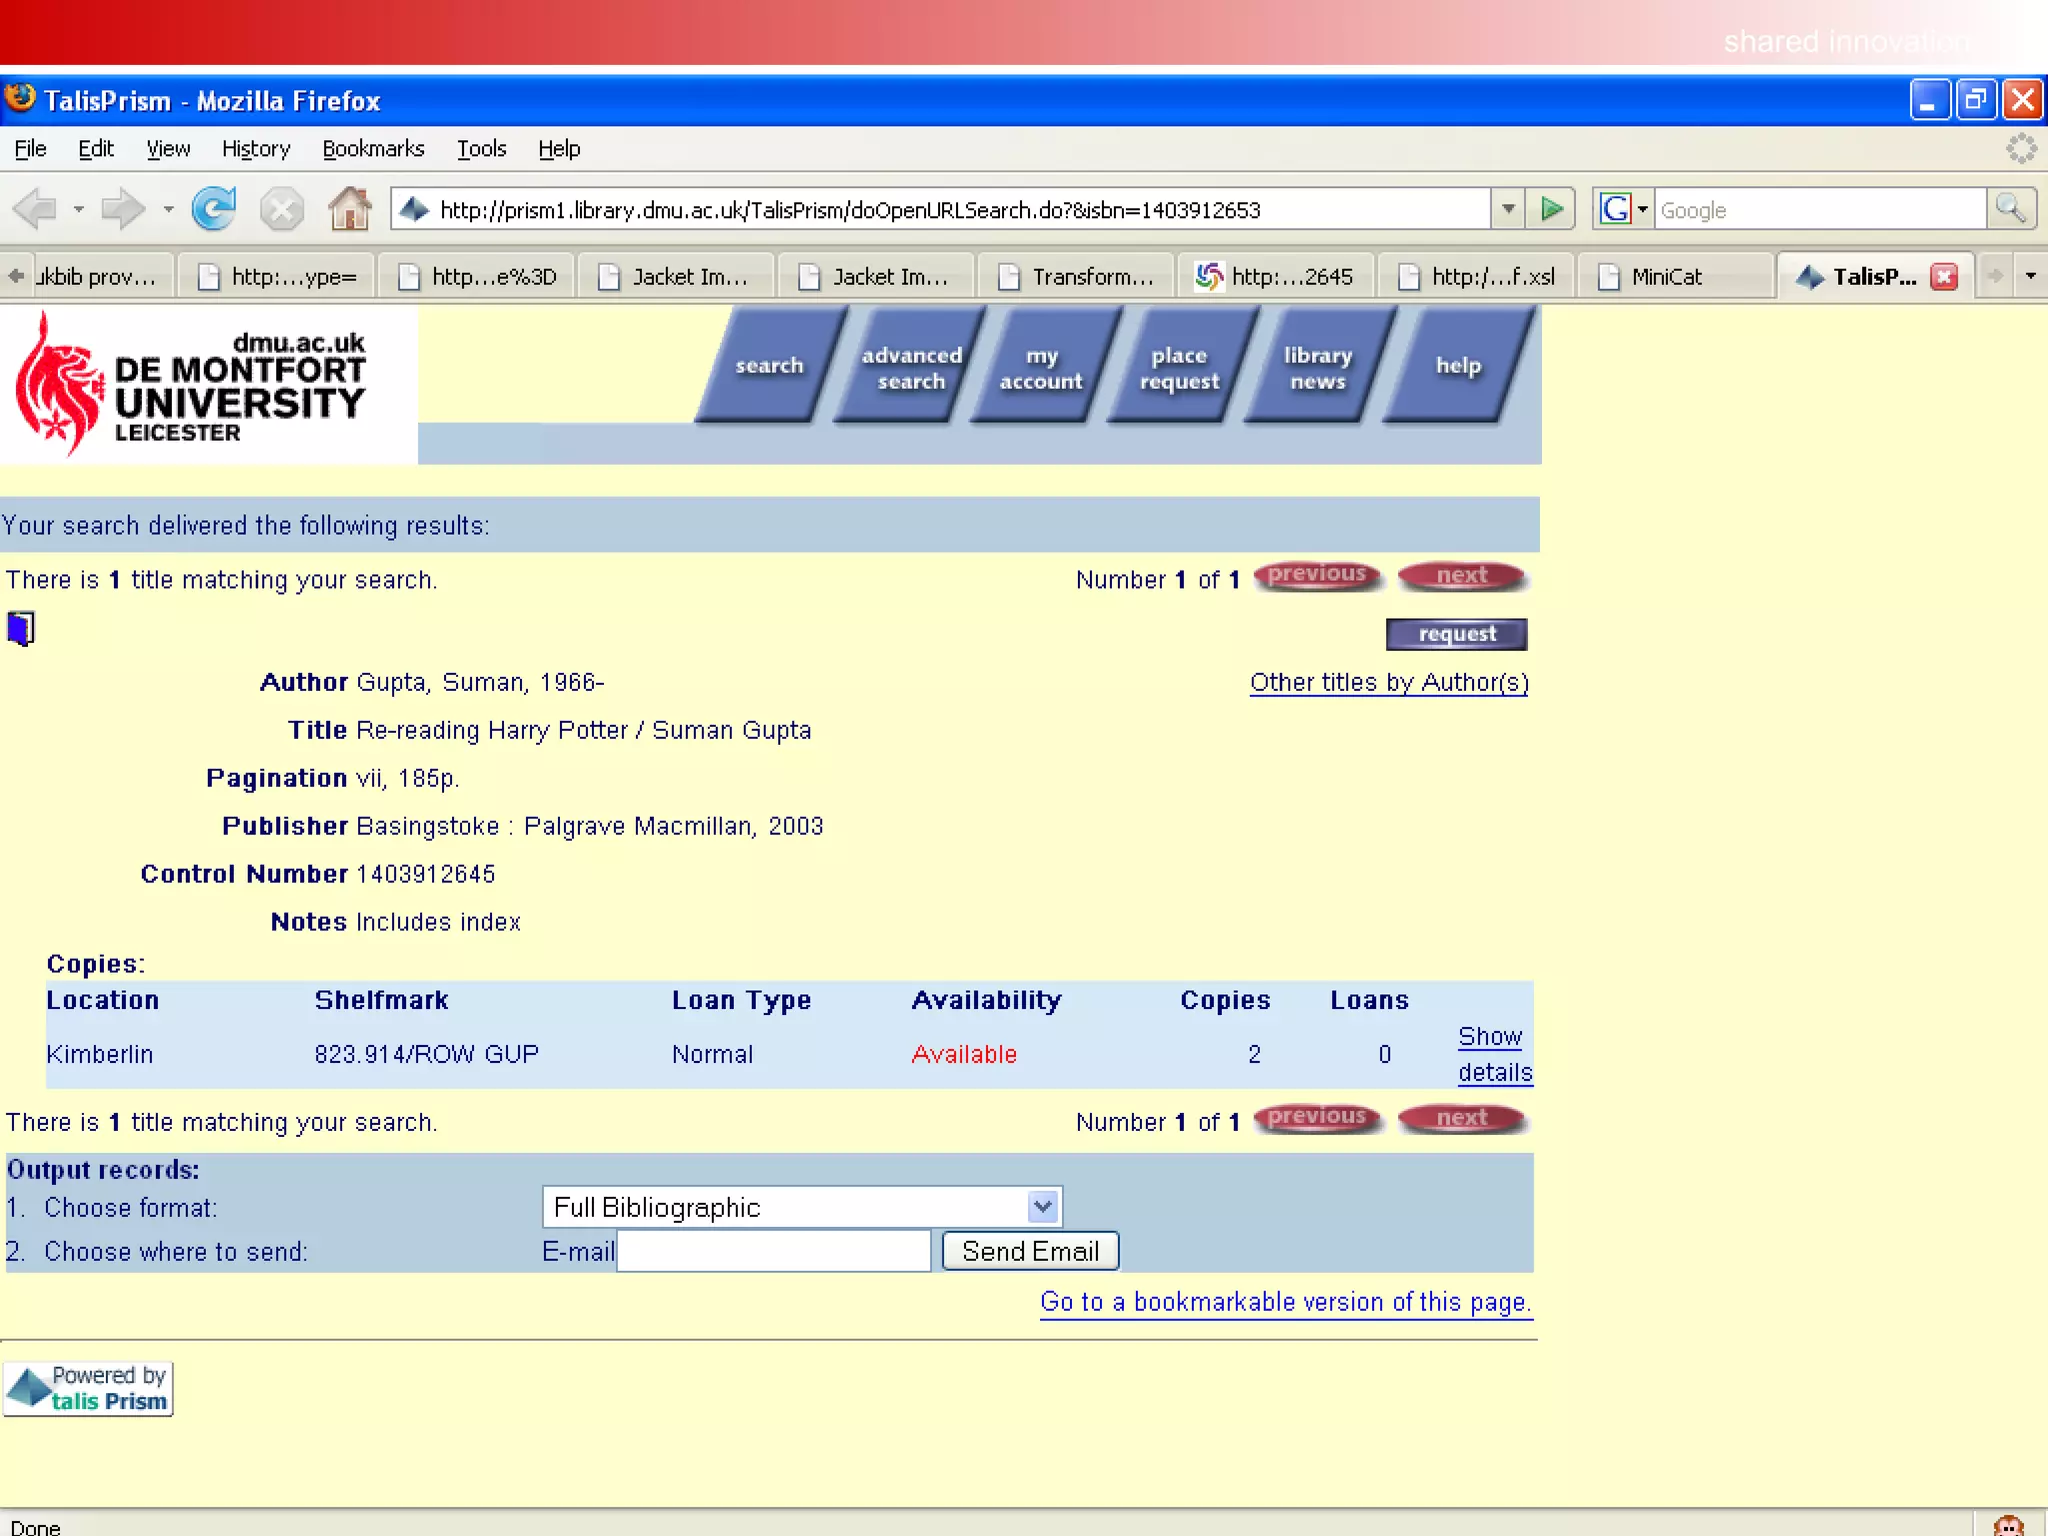Click the Send Email button
The height and width of the screenshot is (1536, 2048).
point(1030,1251)
